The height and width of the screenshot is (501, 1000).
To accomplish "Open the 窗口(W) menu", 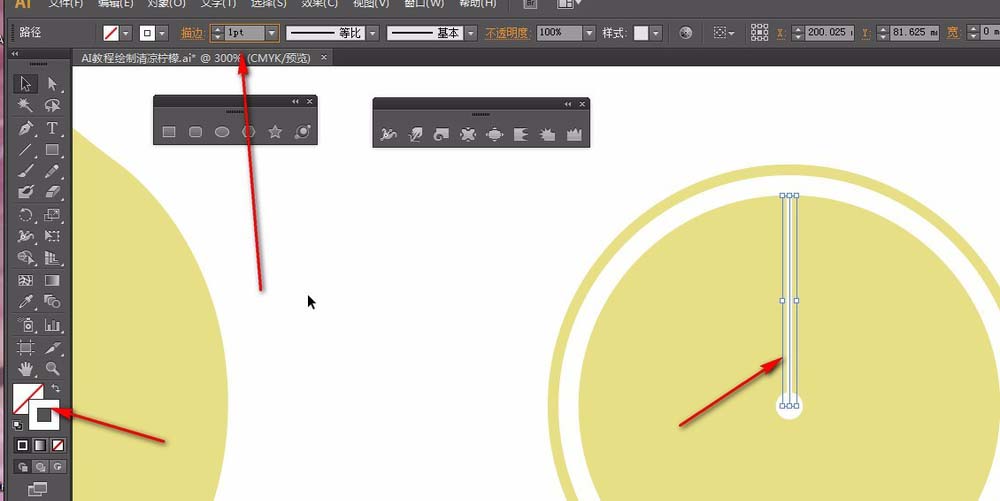I will tap(424, 4).
